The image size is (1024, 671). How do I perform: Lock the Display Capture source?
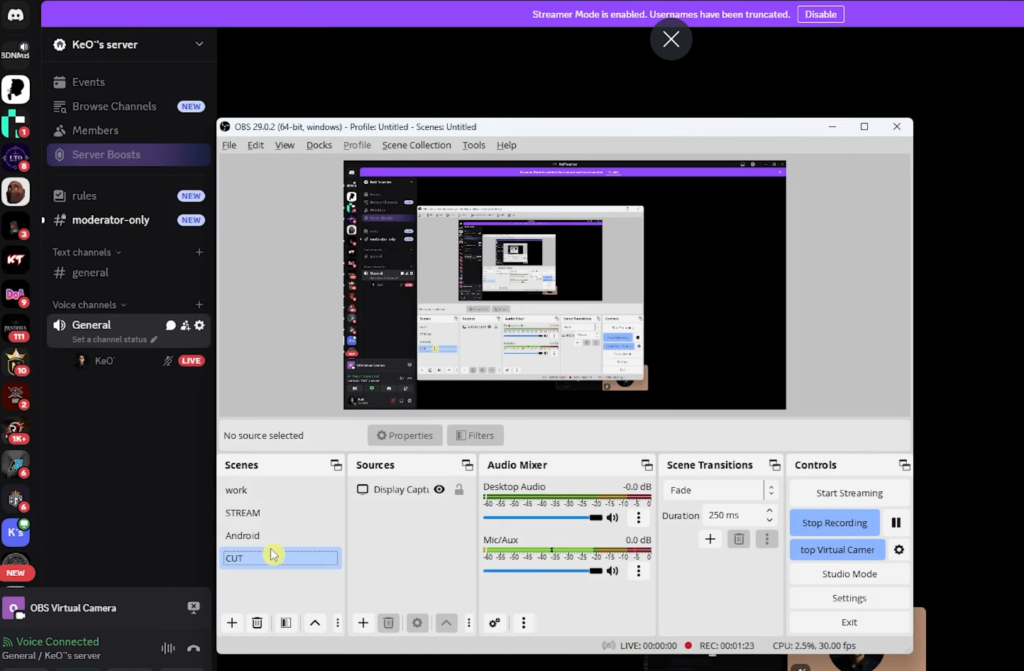458,489
